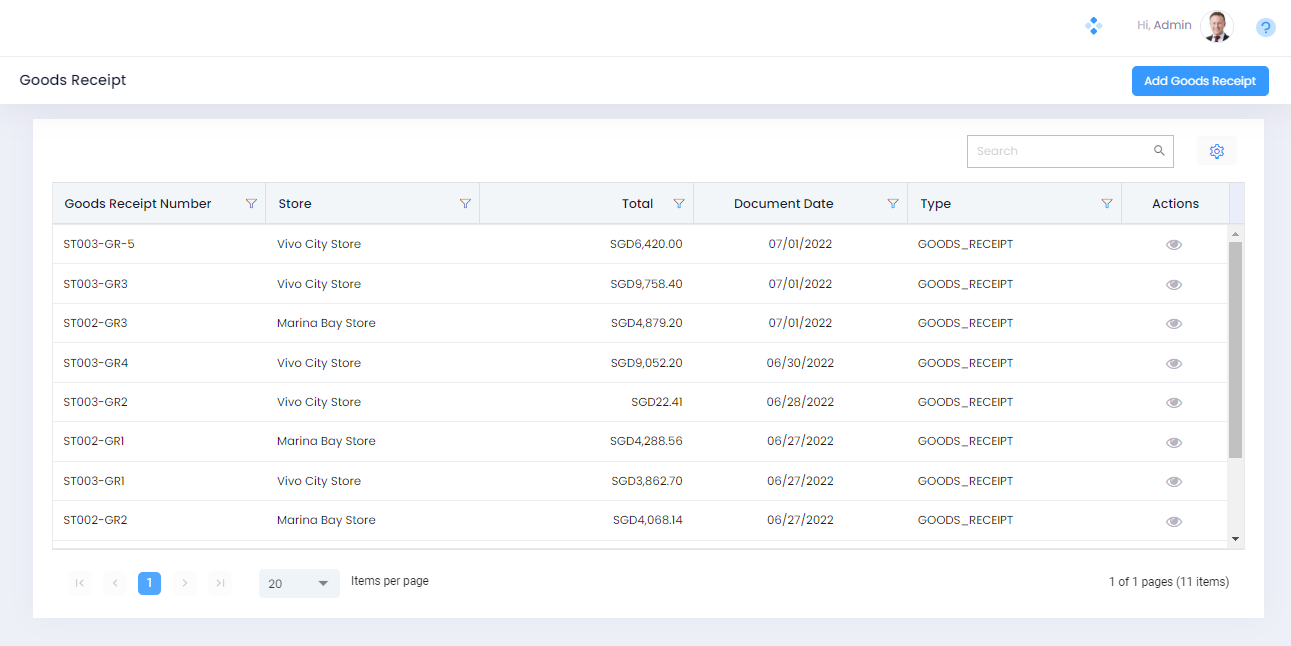The height and width of the screenshot is (646, 1291).
Task: Expand the items per page dropdown
Action: pos(299,583)
